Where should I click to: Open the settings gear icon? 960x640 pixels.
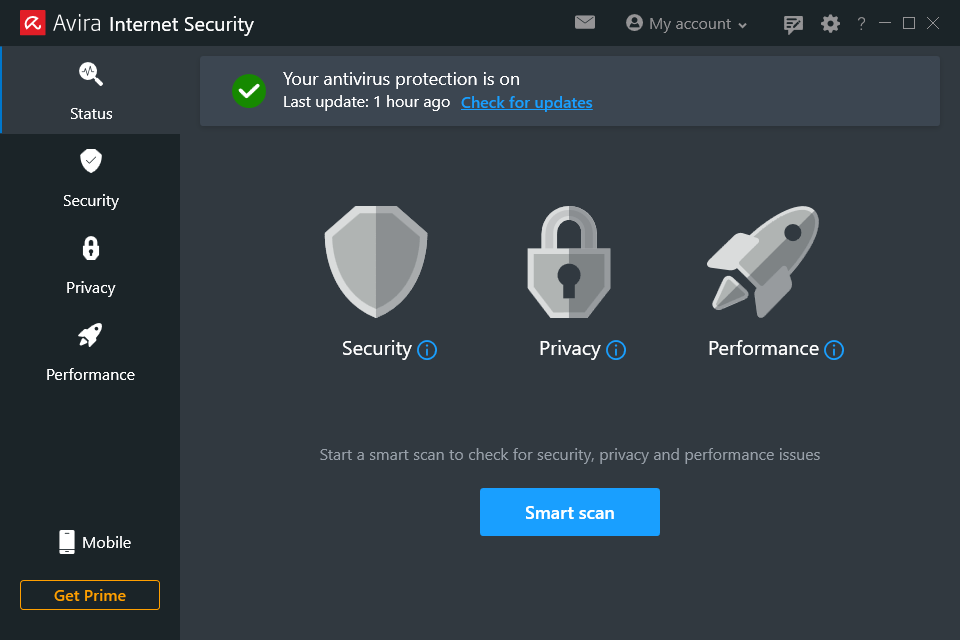click(x=831, y=23)
